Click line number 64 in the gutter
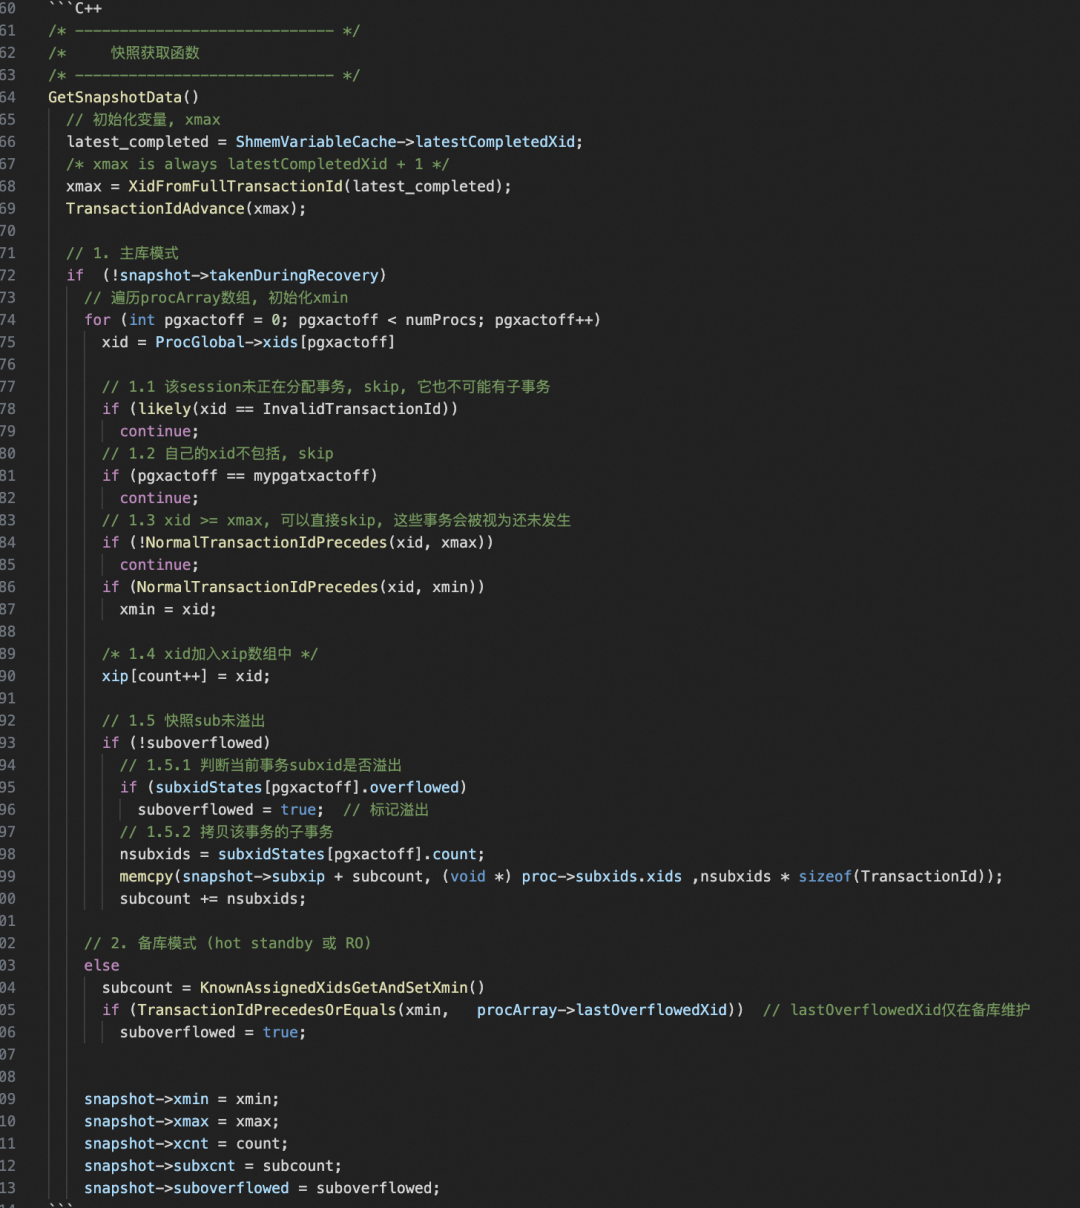Image resolution: width=1080 pixels, height=1208 pixels. click(x=8, y=97)
